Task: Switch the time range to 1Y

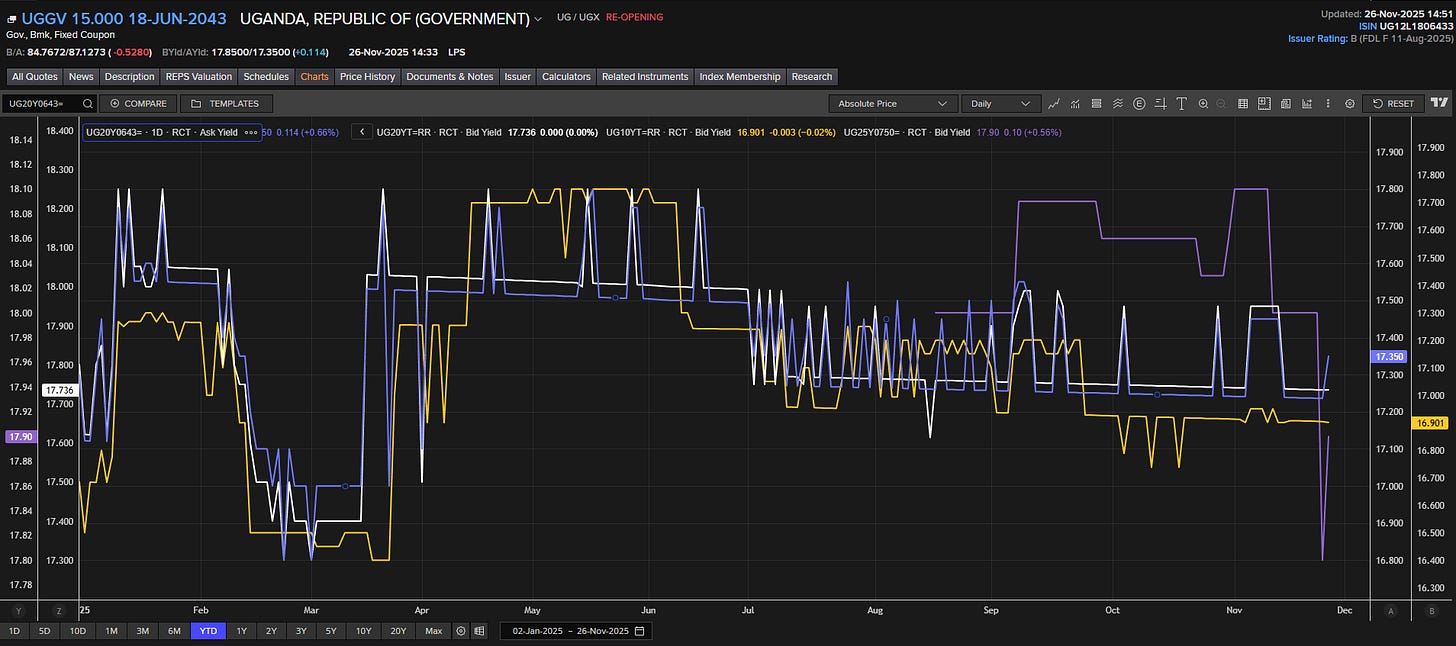Action: 241,631
